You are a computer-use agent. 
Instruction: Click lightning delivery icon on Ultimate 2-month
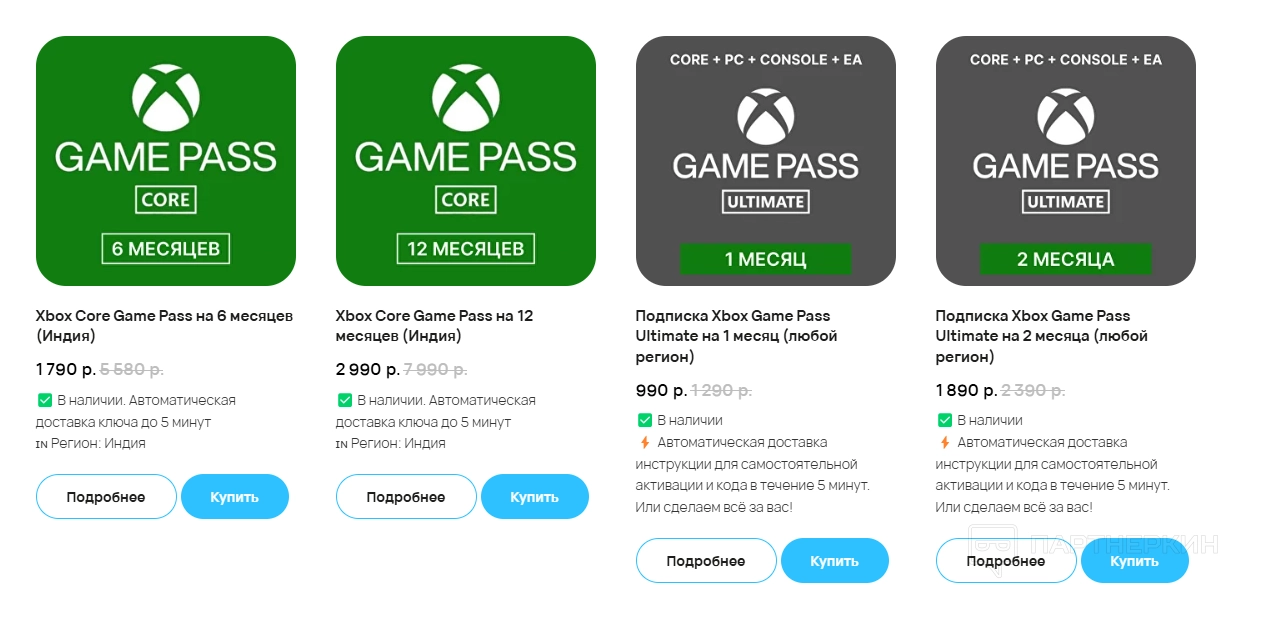(944, 442)
